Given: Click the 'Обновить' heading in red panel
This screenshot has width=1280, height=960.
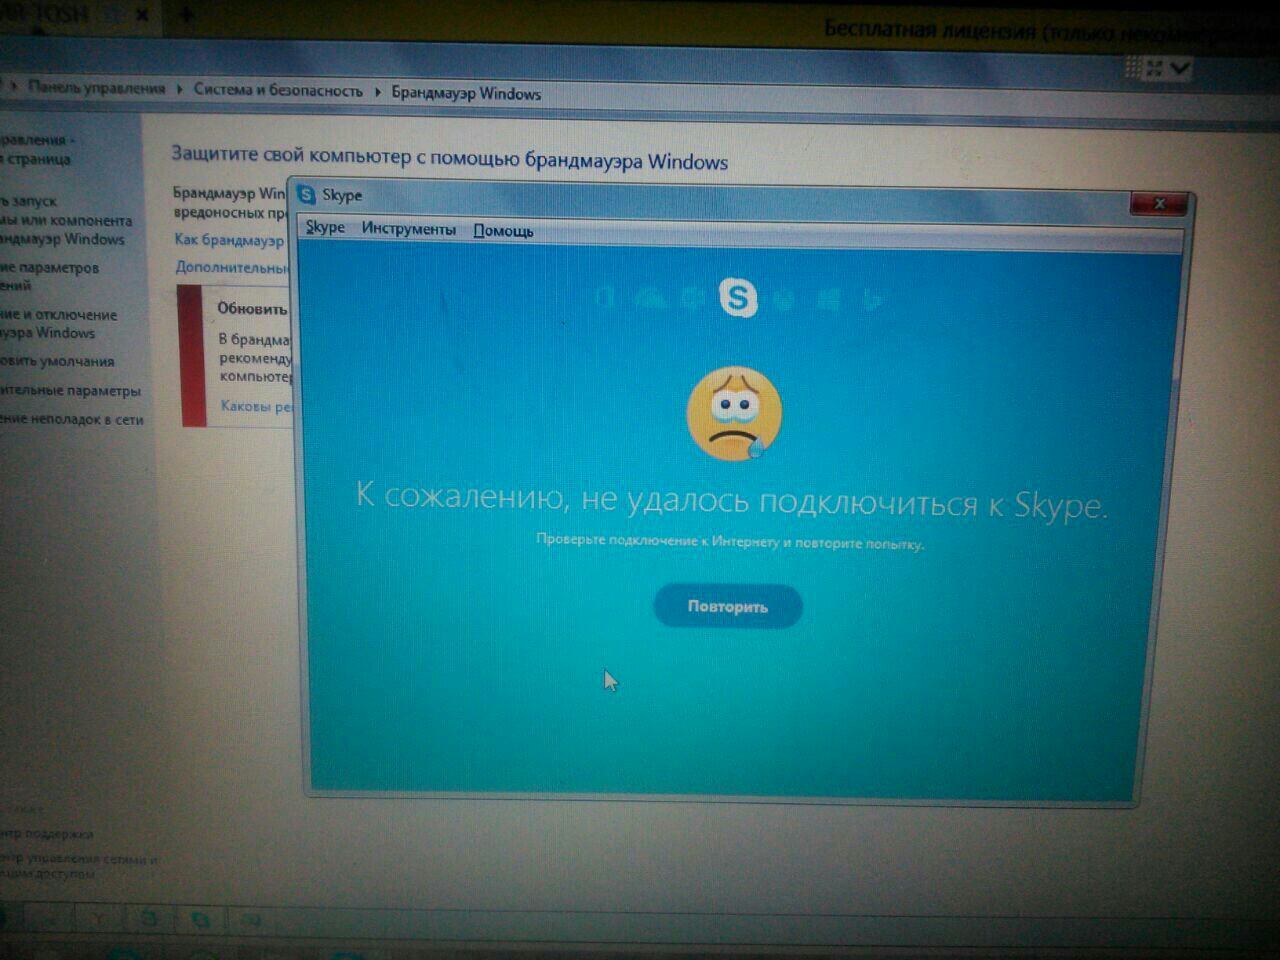Looking at the screenshot, I should pyautogui.click(x=252, y=308).
